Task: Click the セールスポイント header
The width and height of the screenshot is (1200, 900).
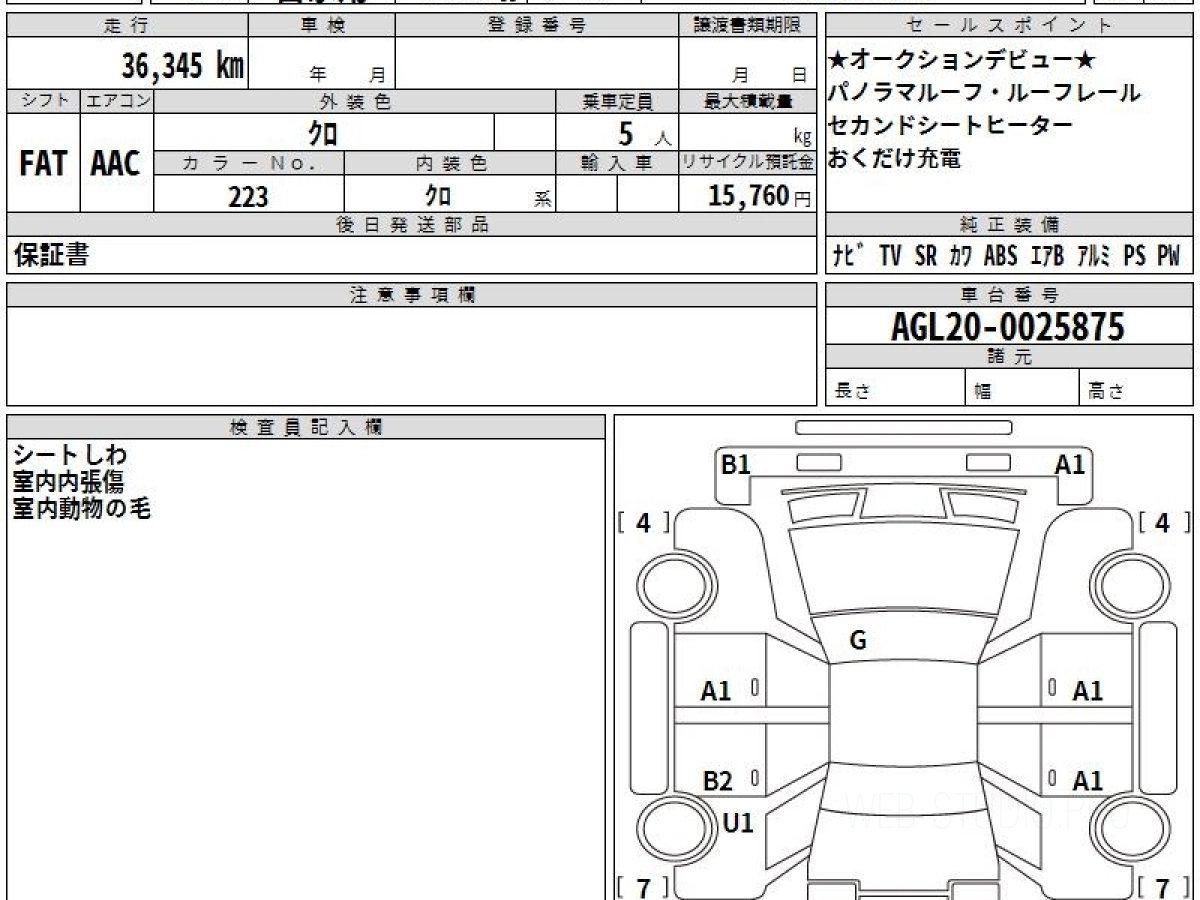Action: [1009, 26]
